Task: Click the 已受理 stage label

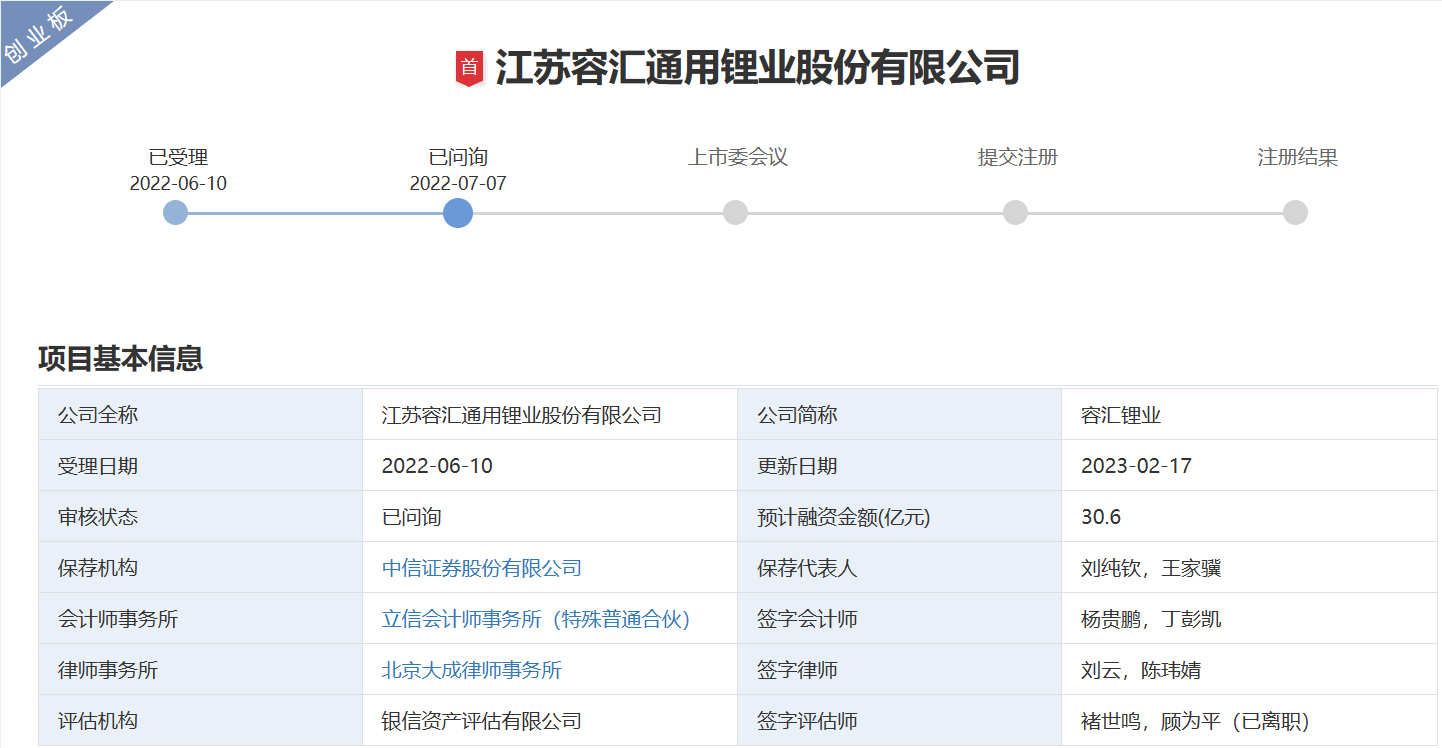Action: [x=178, y=157]
